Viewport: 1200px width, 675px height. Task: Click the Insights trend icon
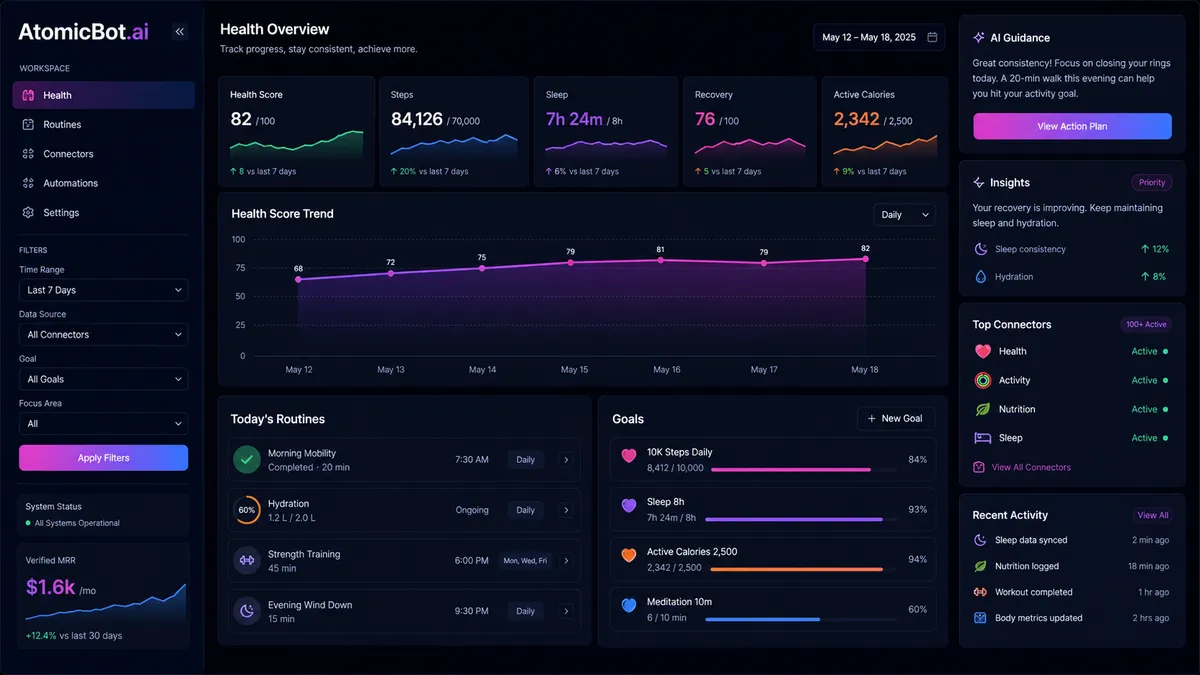[979, 183]
